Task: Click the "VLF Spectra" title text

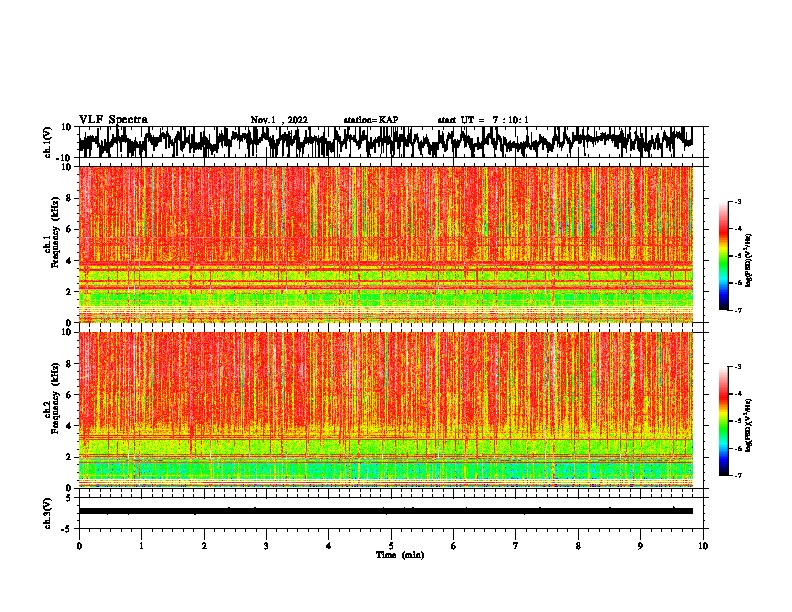Action: pos(113,120)
